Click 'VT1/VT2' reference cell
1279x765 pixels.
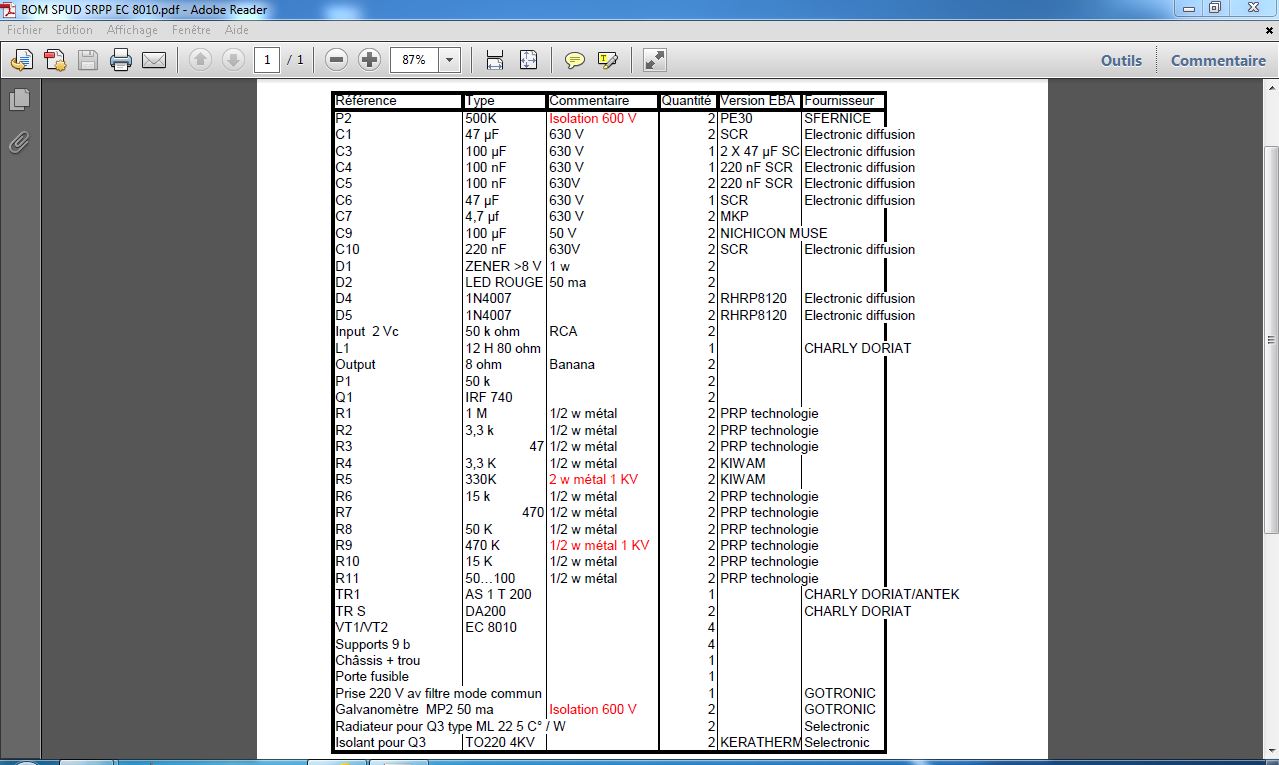[x=362, y=627]
